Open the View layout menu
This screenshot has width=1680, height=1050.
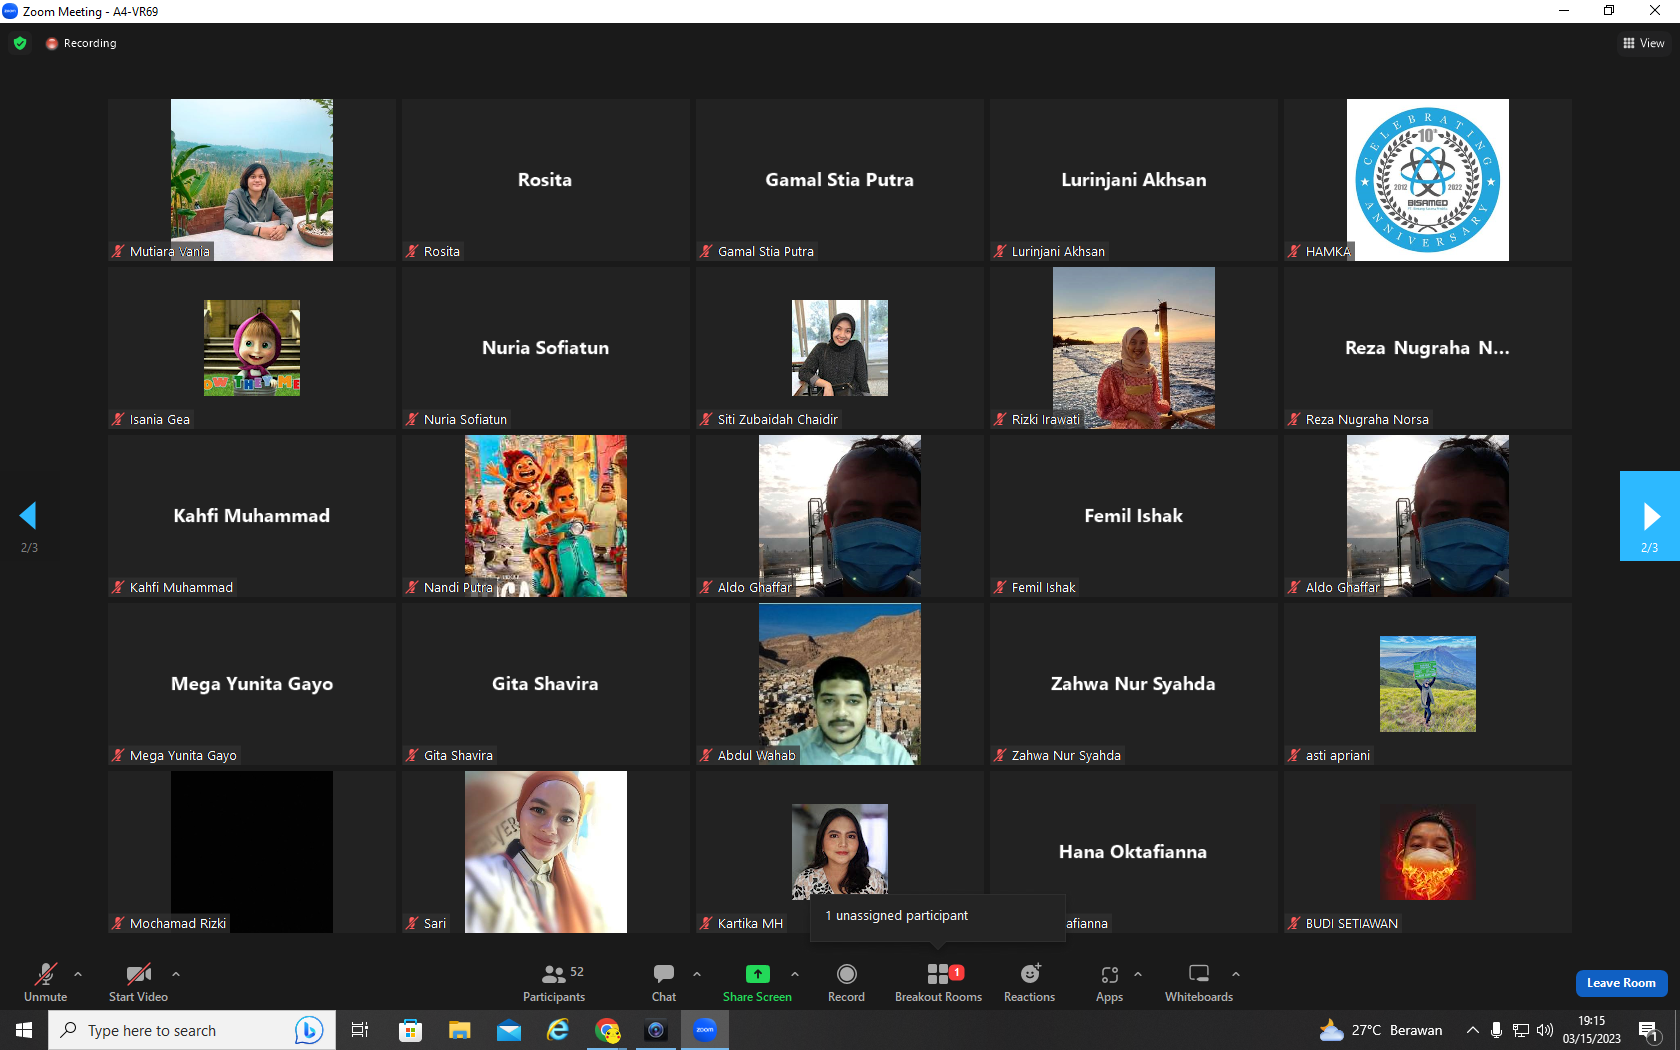(x=1644, y=43)
